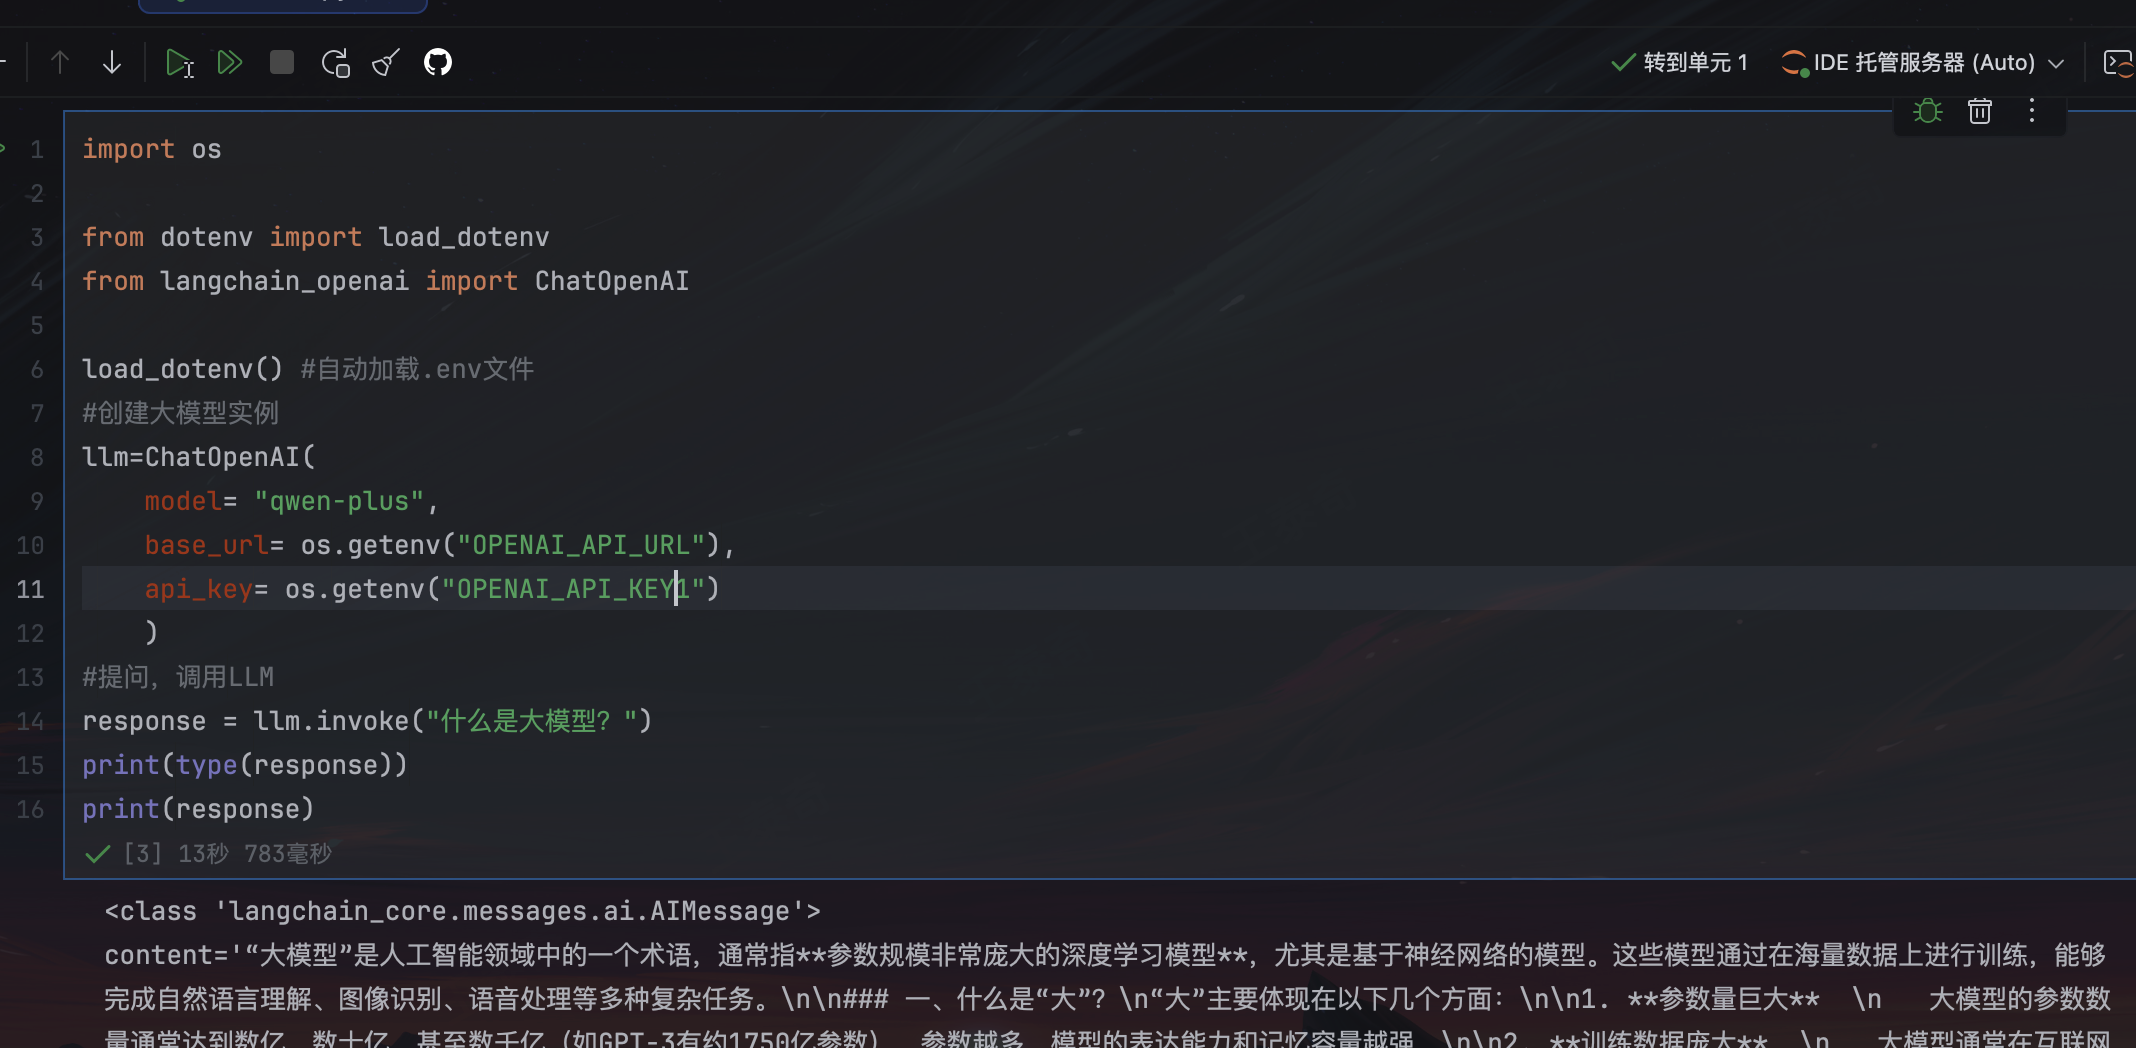Restart the kernel
Viewport: 2136px width, 1048px height.
(x=335, y=62)
